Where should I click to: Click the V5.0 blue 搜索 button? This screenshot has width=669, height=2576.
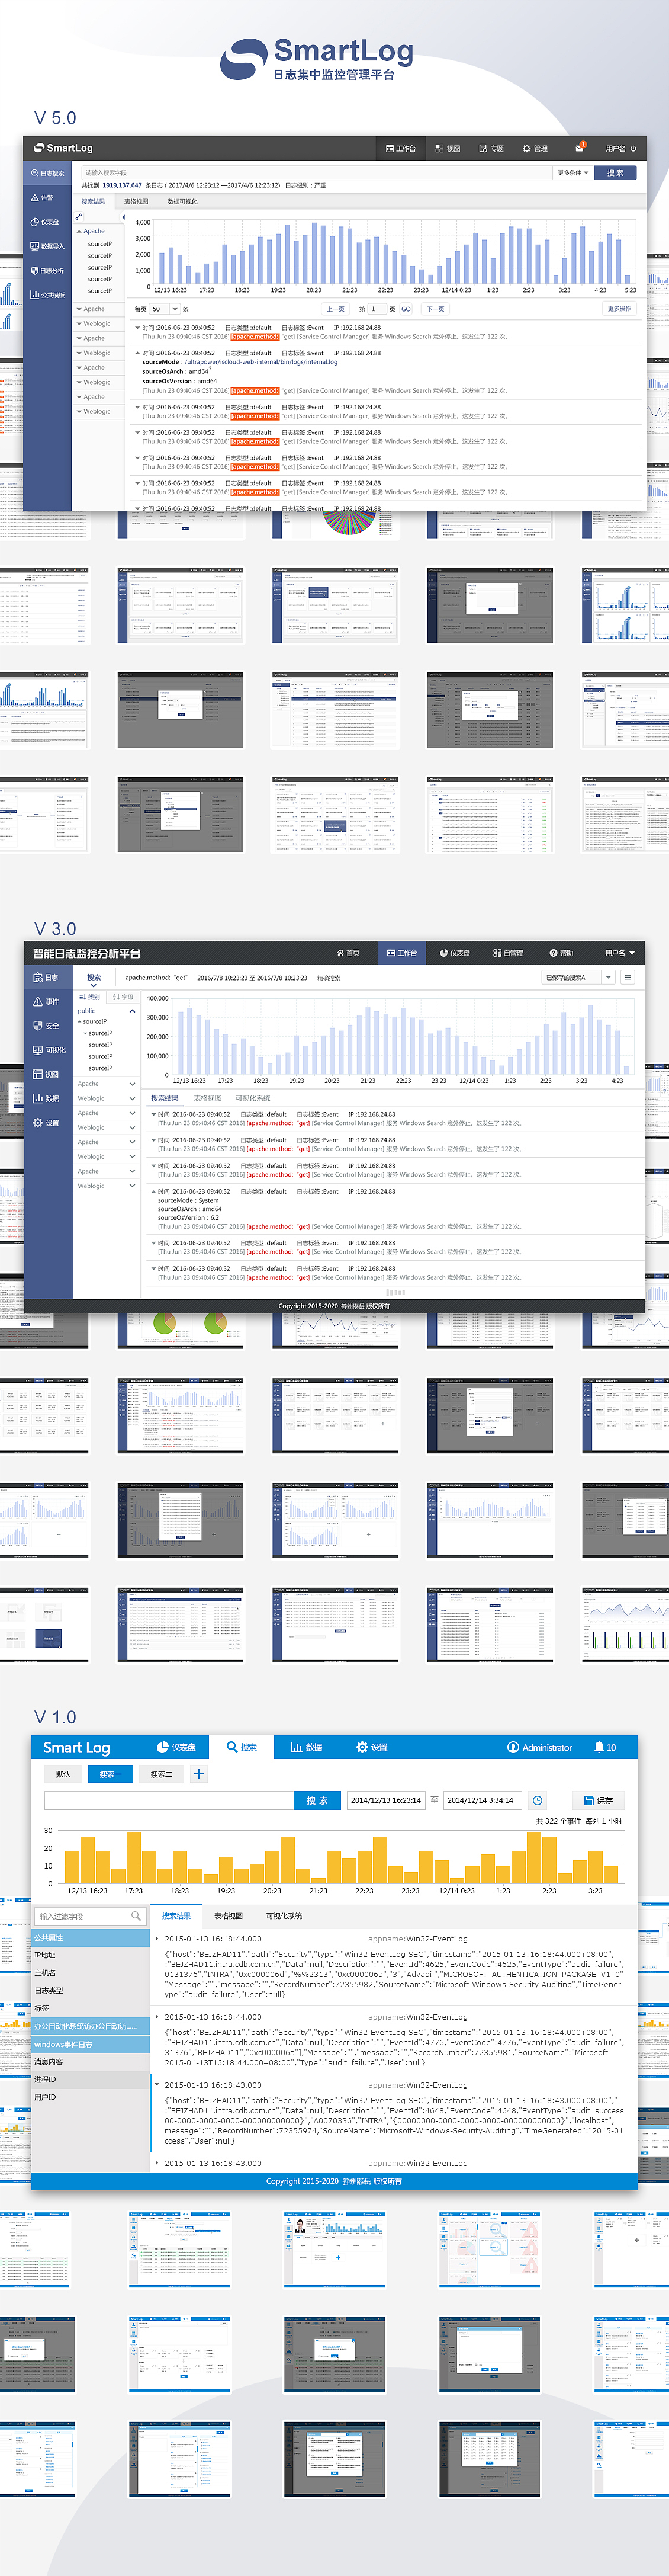click(x=615, y=173)
